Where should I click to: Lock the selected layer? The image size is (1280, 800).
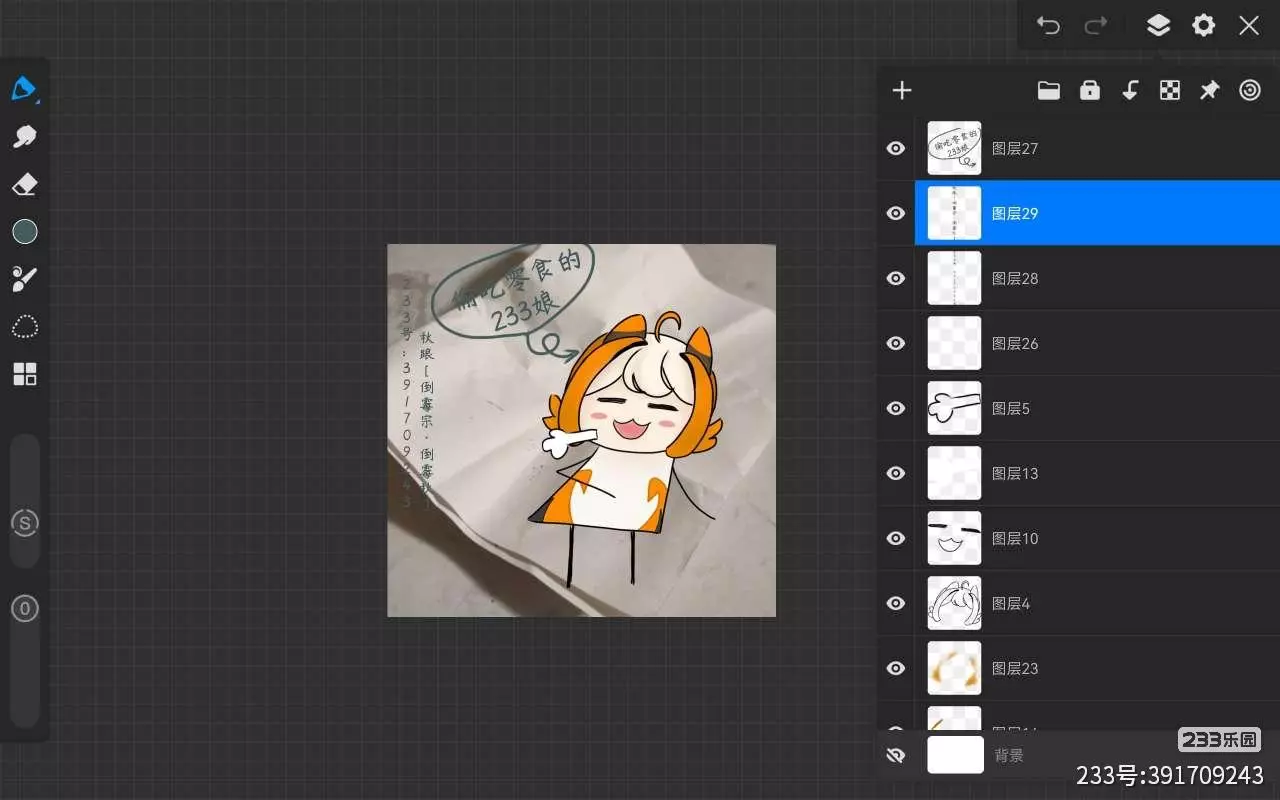pyautogui.click(x=1089, y=91)
